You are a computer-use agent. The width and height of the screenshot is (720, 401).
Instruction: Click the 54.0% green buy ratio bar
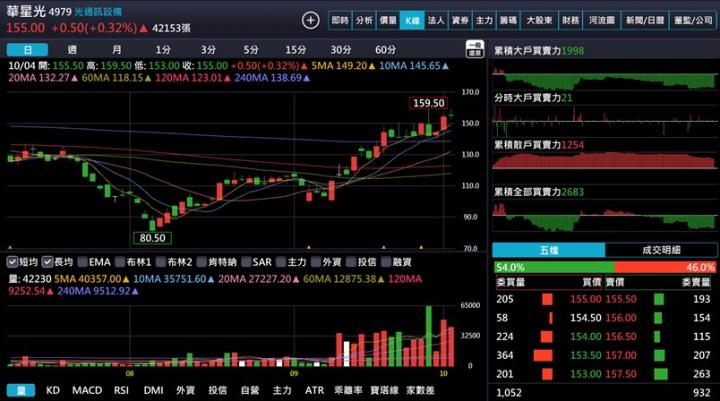554,267
